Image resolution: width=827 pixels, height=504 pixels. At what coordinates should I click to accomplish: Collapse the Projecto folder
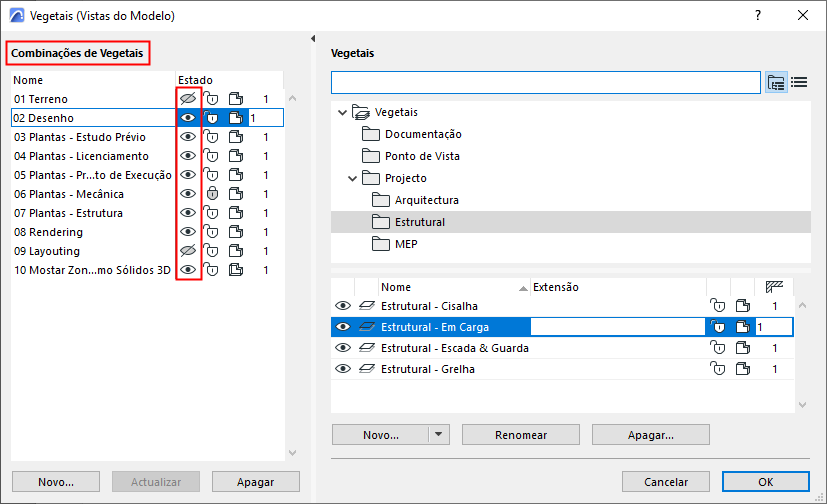353,178
